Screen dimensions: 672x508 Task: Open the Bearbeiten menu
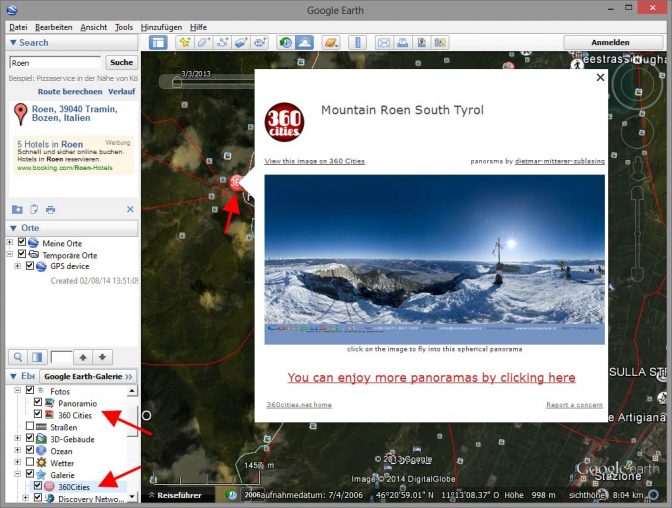tap(54, 27)
